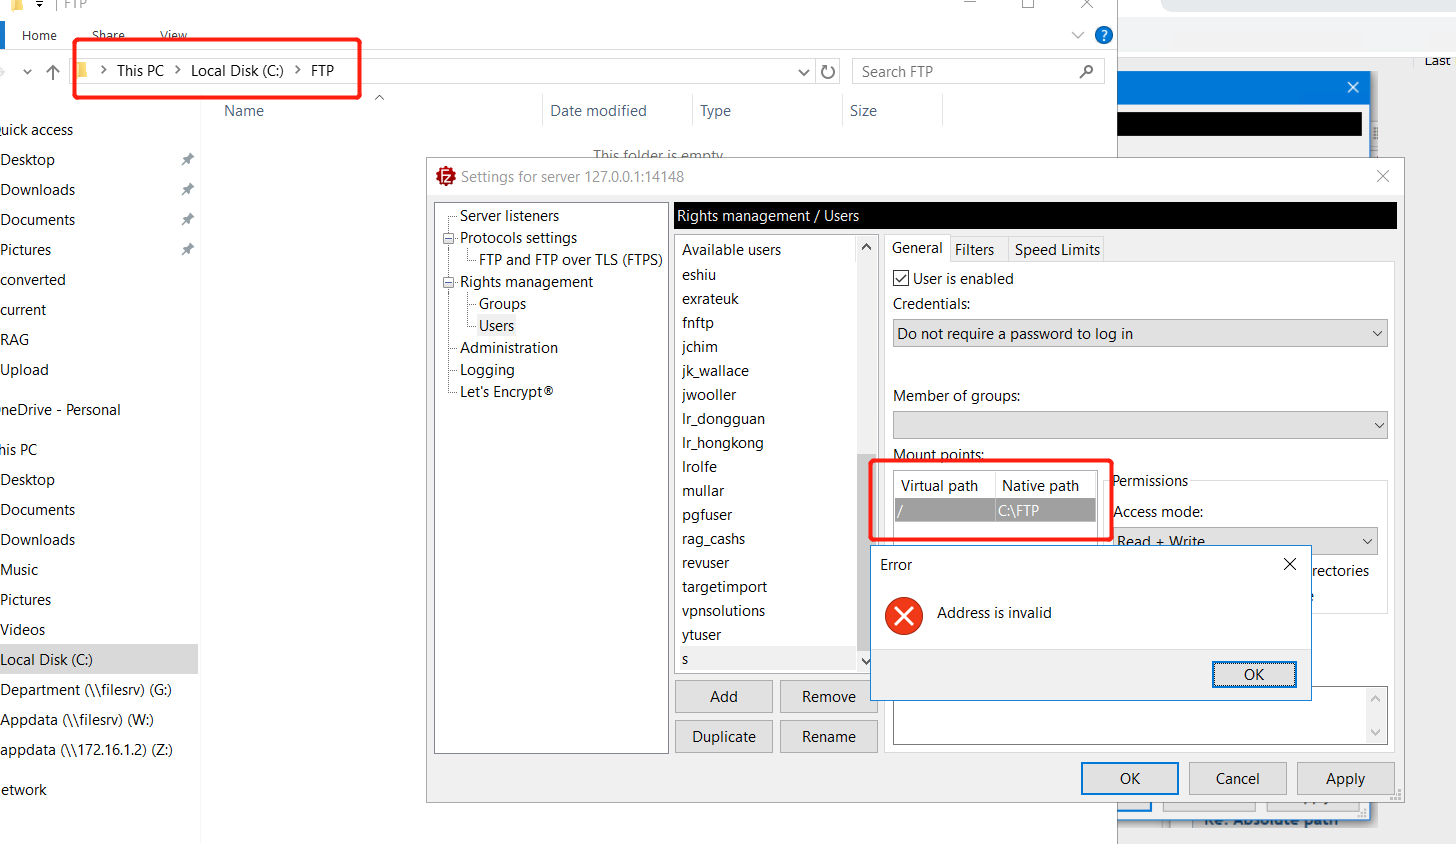Select Administration in settings tree
The height and width of the screenshot is (844, 1456).
point(509,348)
